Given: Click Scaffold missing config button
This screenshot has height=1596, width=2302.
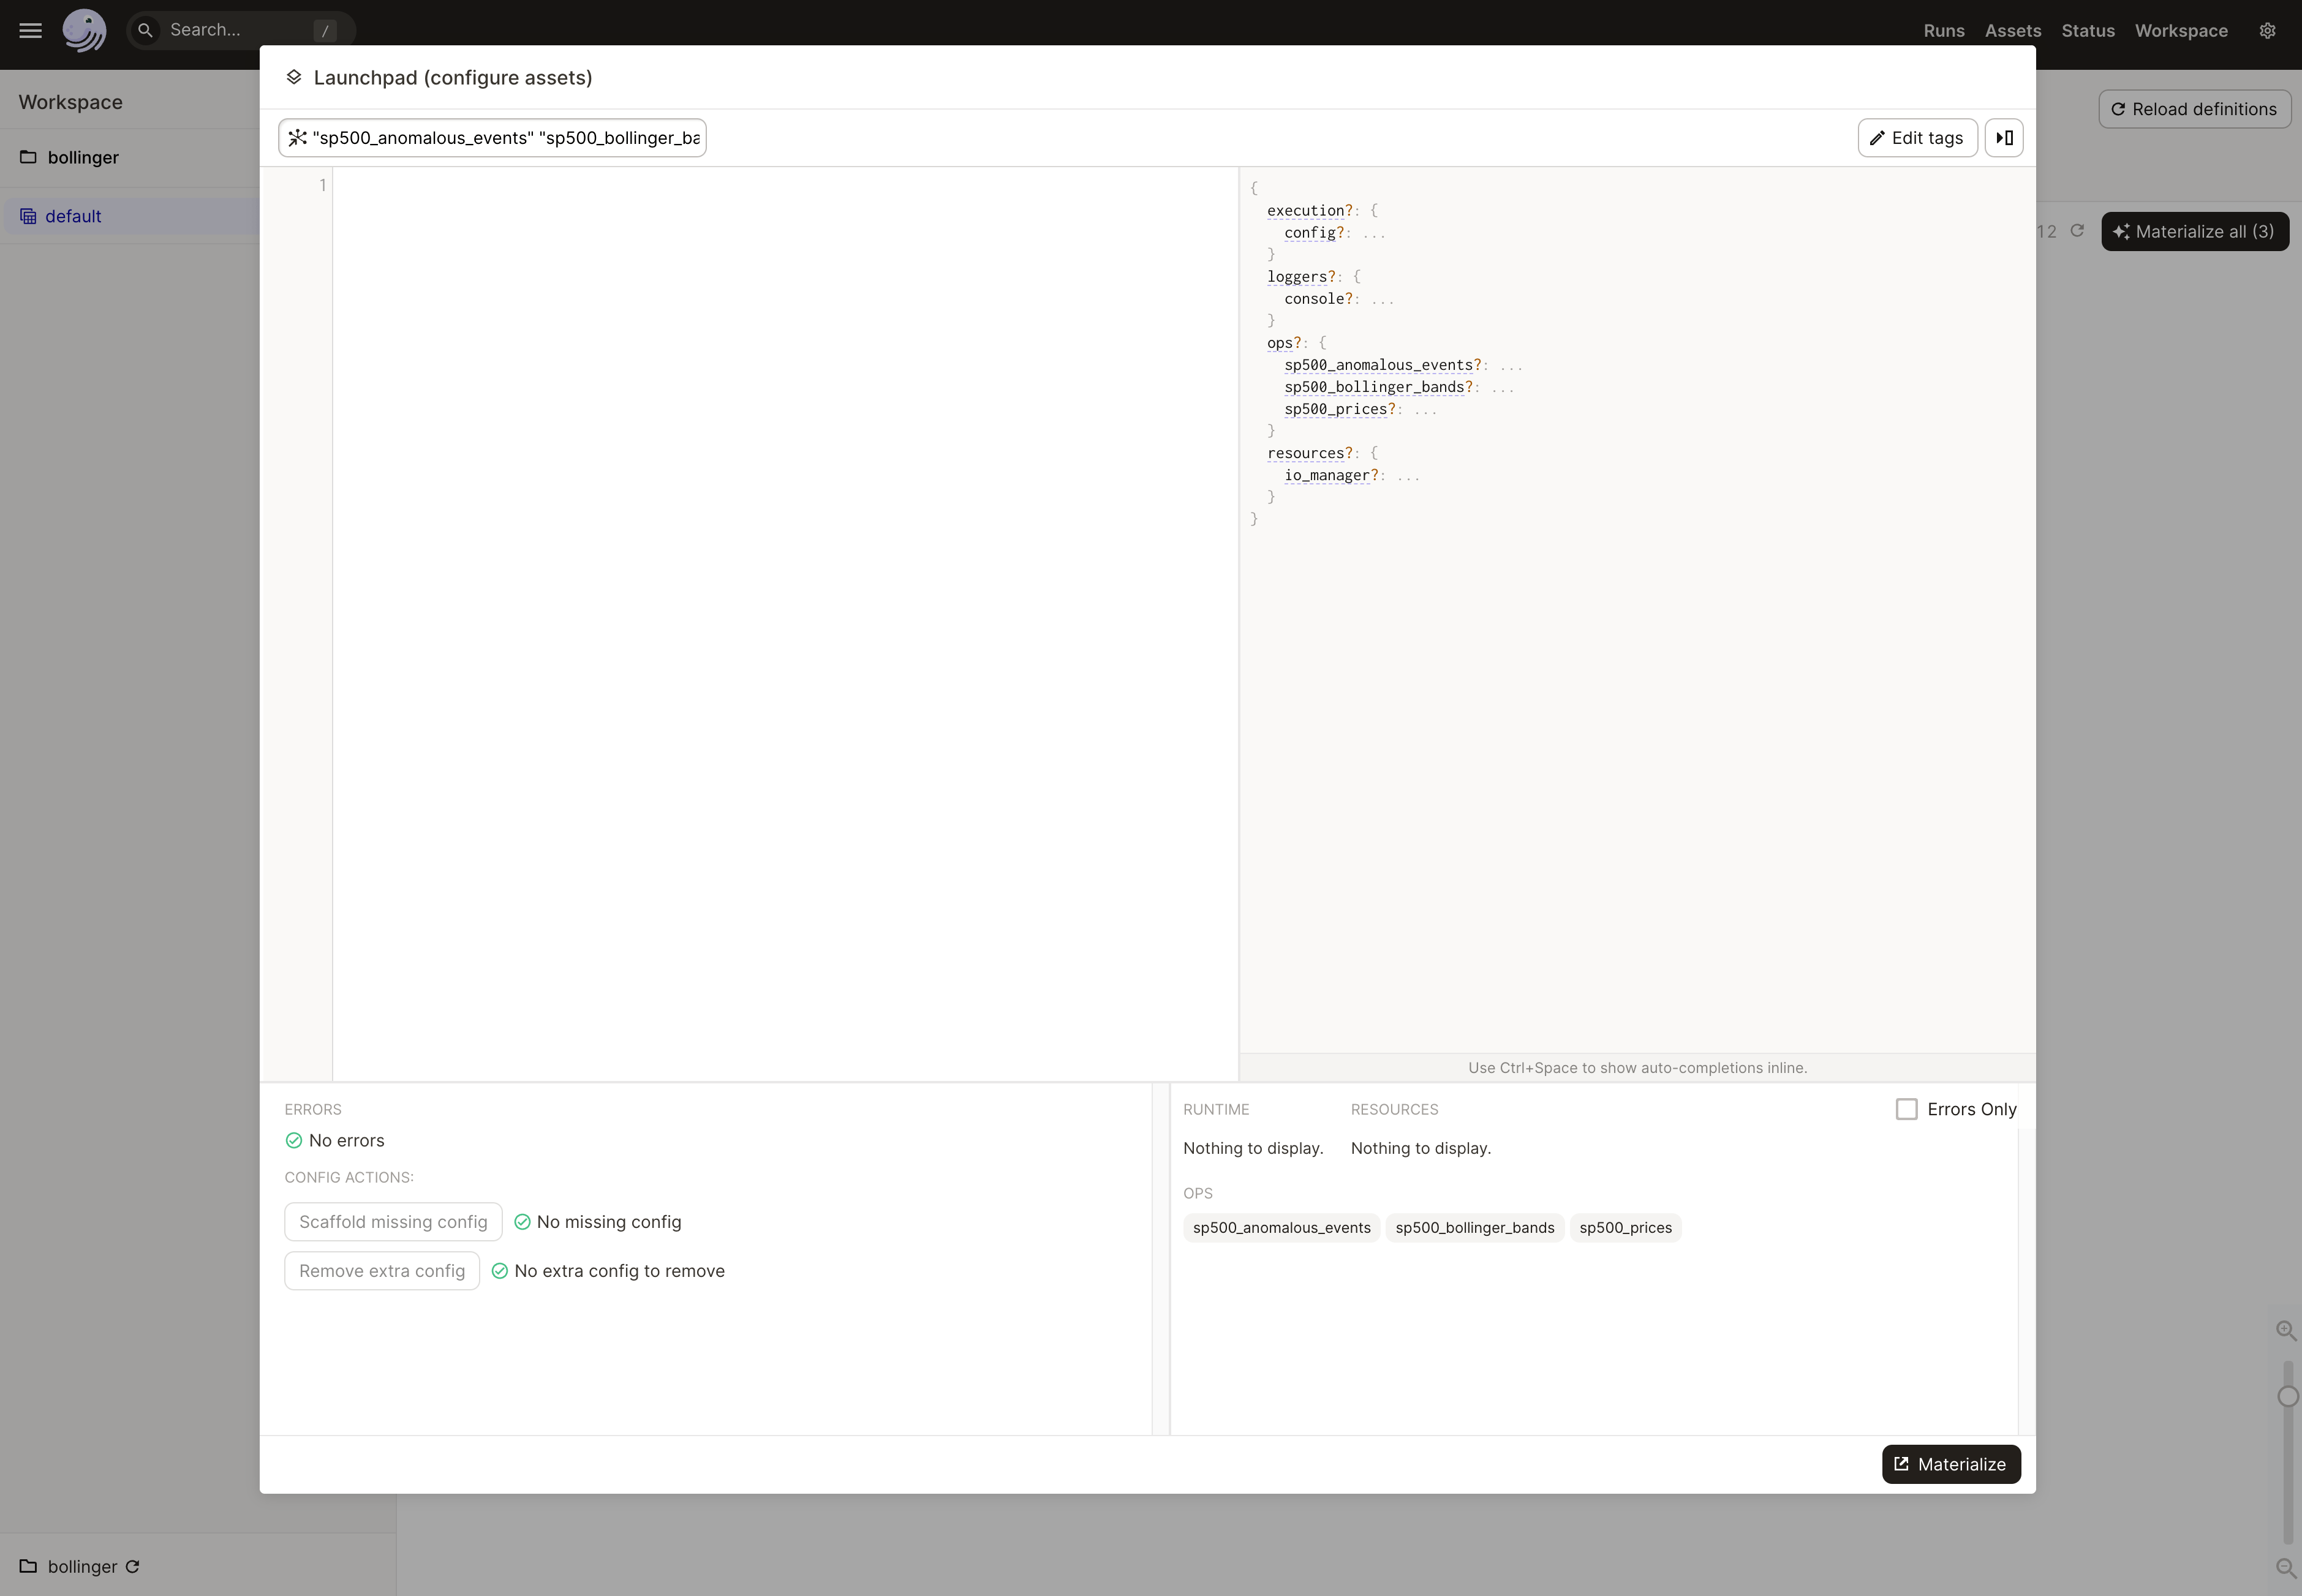Looking at the screenshot, I should [x=393, y=1222].
